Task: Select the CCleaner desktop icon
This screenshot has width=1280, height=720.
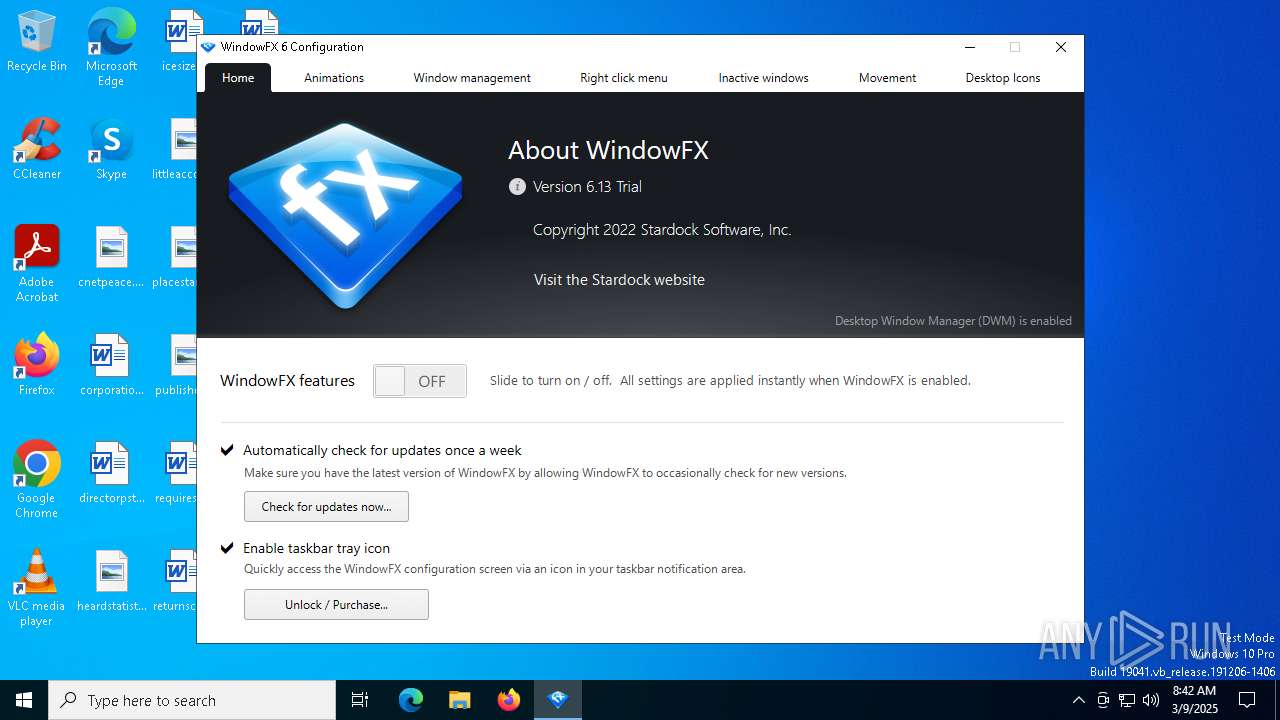Action: [x=37, y=150]
